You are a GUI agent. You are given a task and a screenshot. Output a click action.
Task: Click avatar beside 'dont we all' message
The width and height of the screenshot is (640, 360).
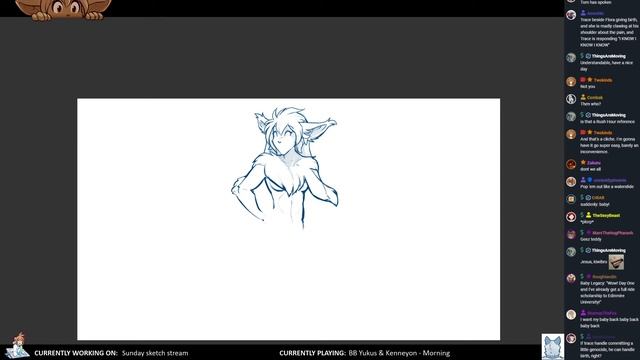pos(571,164)
